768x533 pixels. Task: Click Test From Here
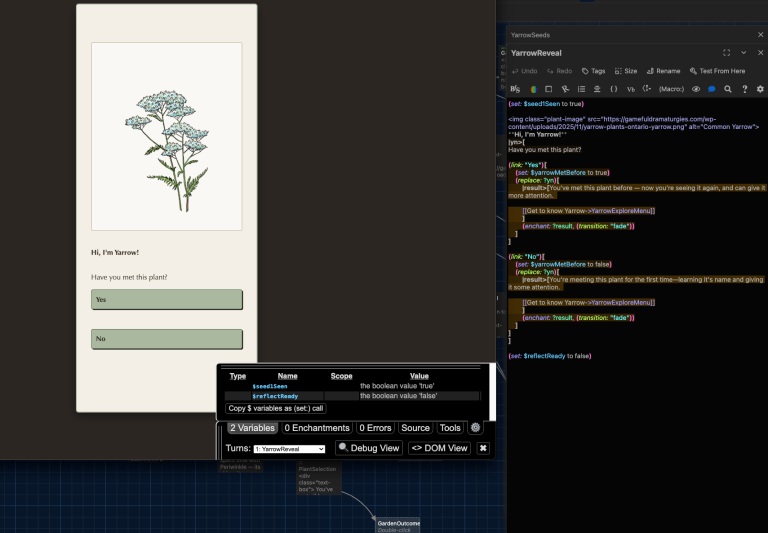point(718,71)
